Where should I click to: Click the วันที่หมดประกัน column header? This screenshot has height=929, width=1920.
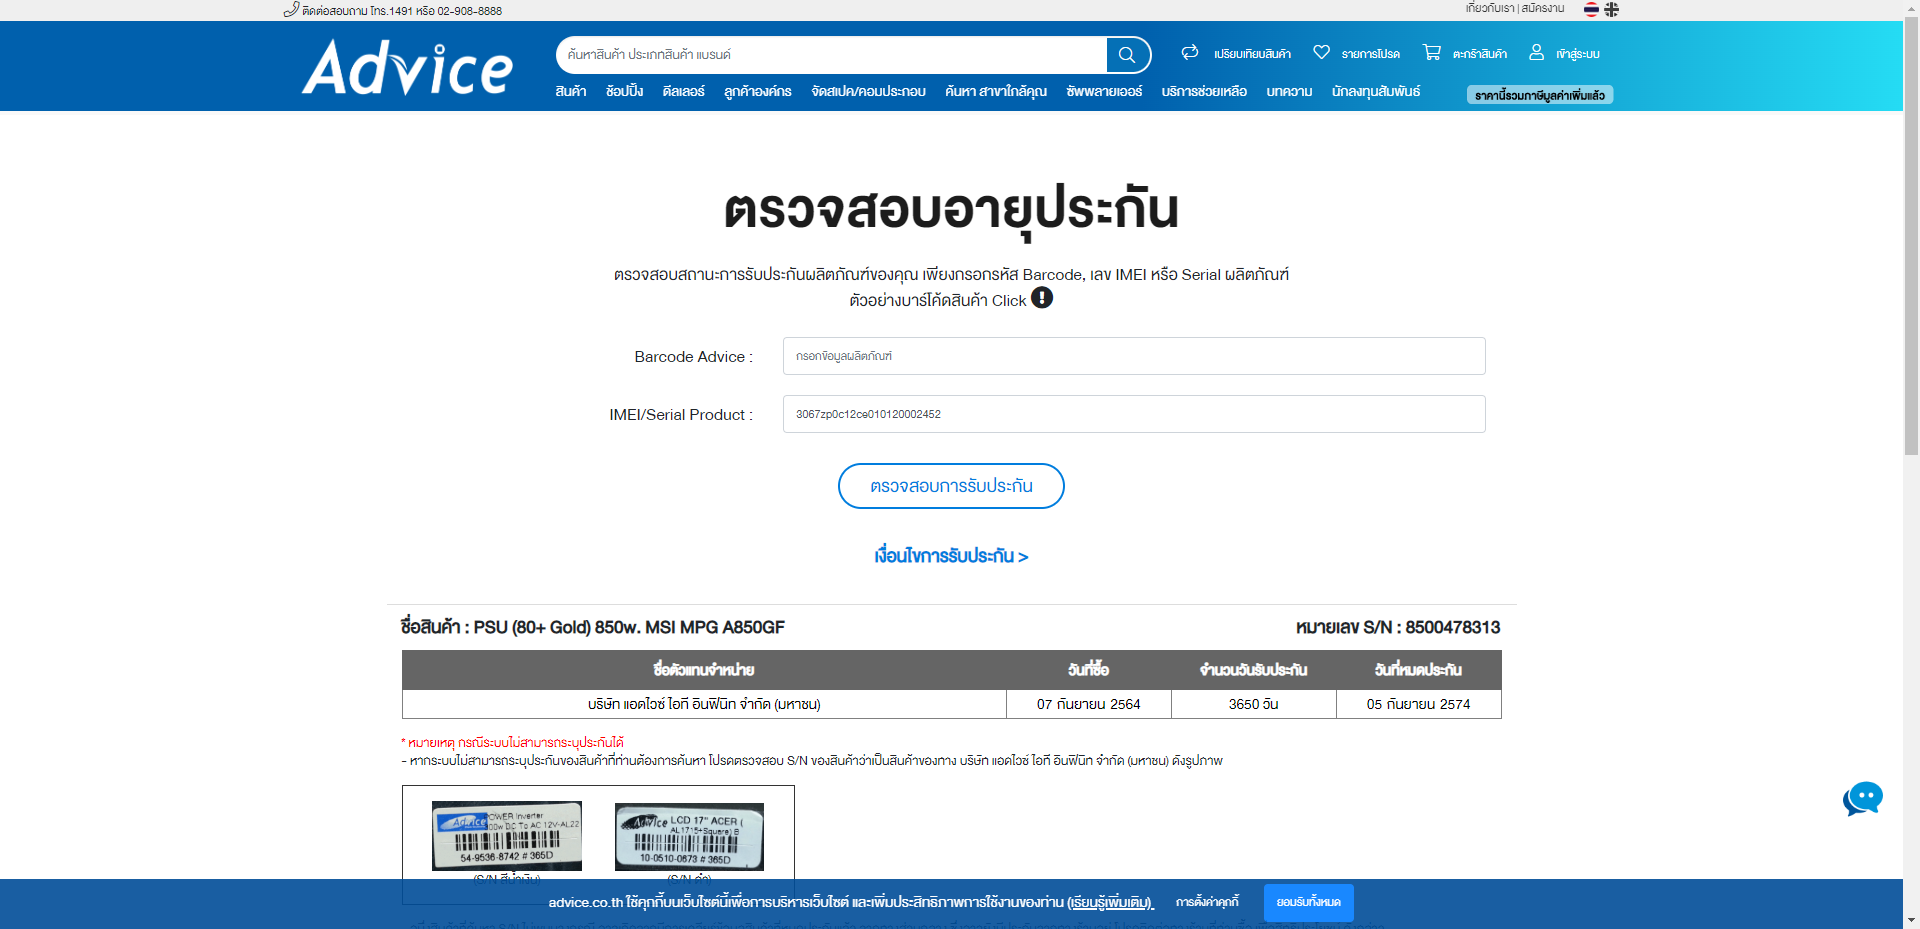pos(1419,670)
